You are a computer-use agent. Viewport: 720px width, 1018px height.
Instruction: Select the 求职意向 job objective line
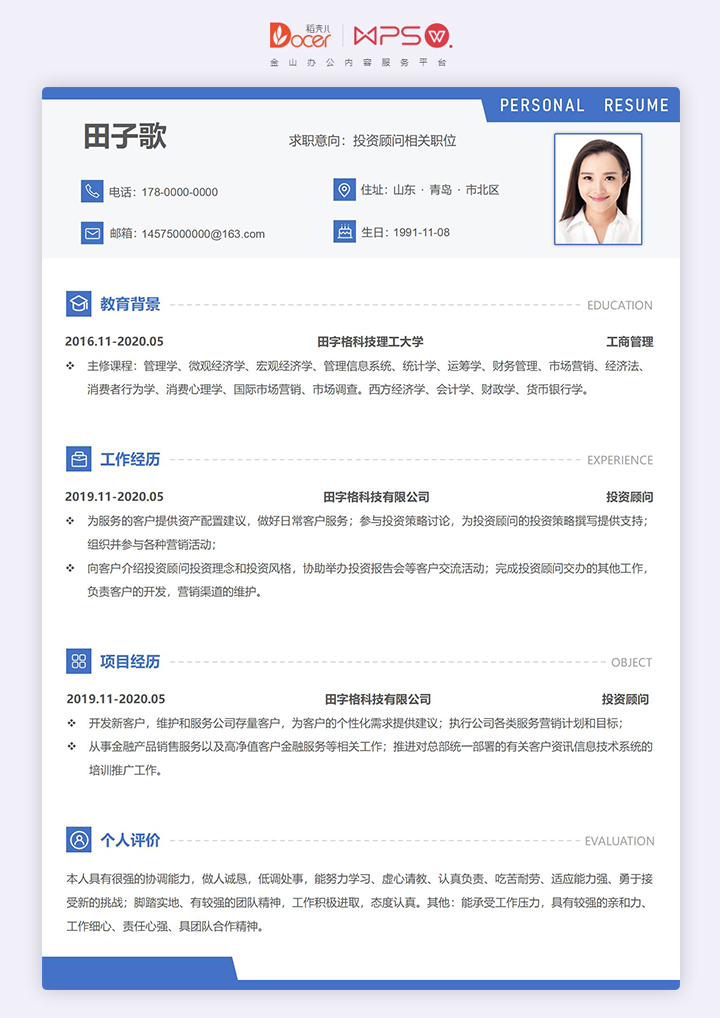(x=372, y=141)
